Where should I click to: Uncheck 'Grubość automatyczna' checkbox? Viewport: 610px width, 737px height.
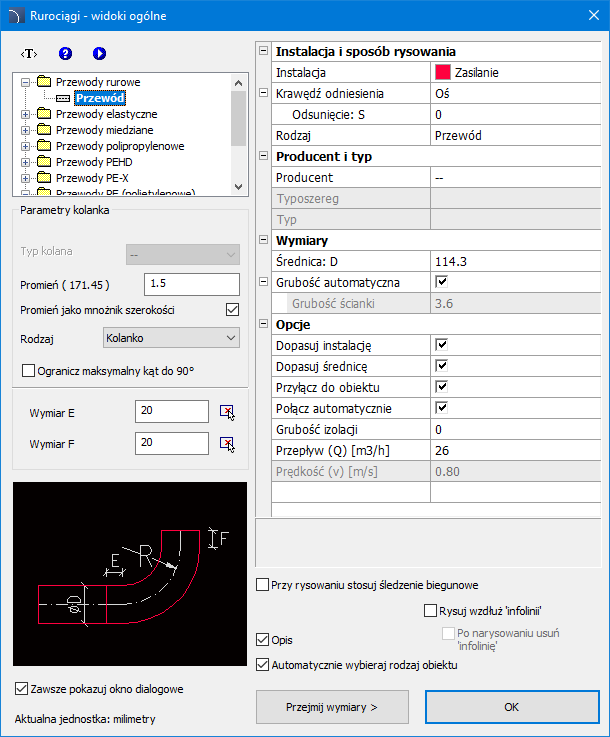click(x=441, y=283)
